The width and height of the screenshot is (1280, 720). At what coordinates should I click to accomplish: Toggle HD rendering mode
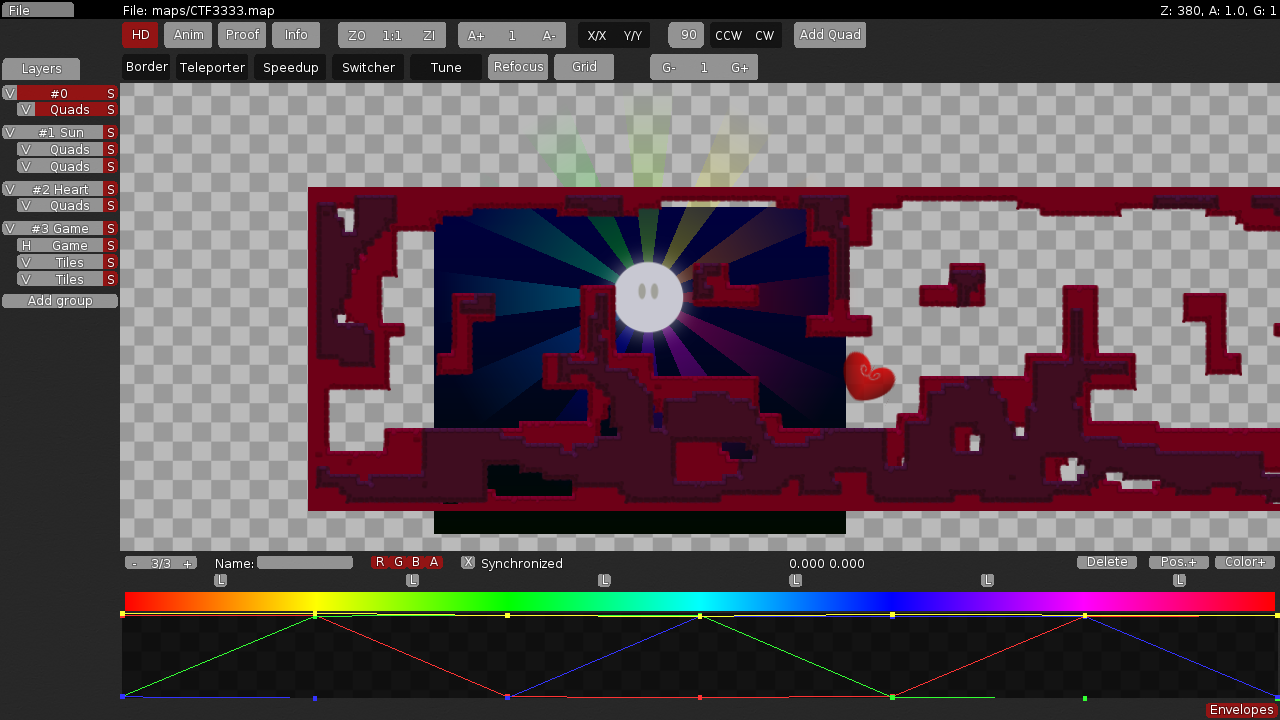140,34
